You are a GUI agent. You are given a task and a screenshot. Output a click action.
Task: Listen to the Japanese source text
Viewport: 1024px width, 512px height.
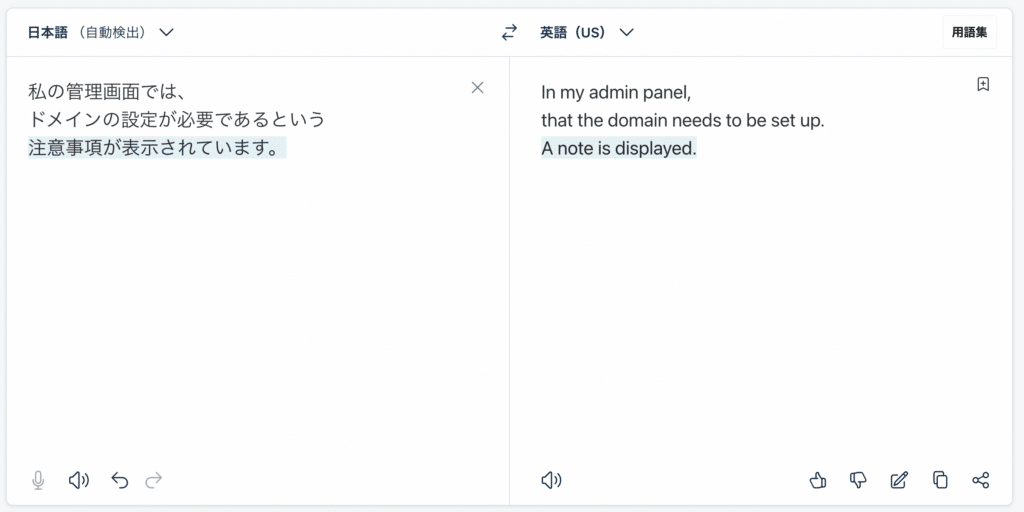coord(79,481)
